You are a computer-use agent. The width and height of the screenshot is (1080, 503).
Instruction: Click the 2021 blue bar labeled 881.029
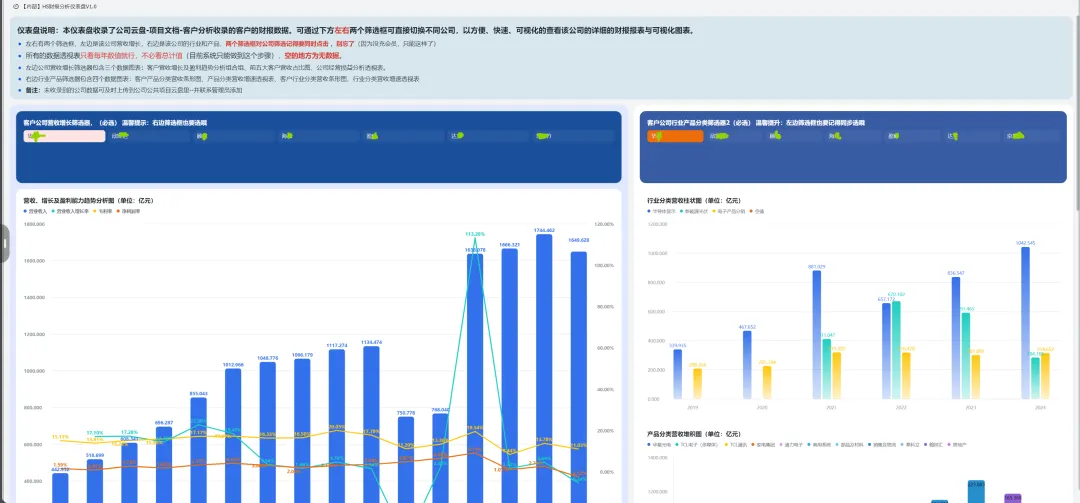[x=816, y=335]
